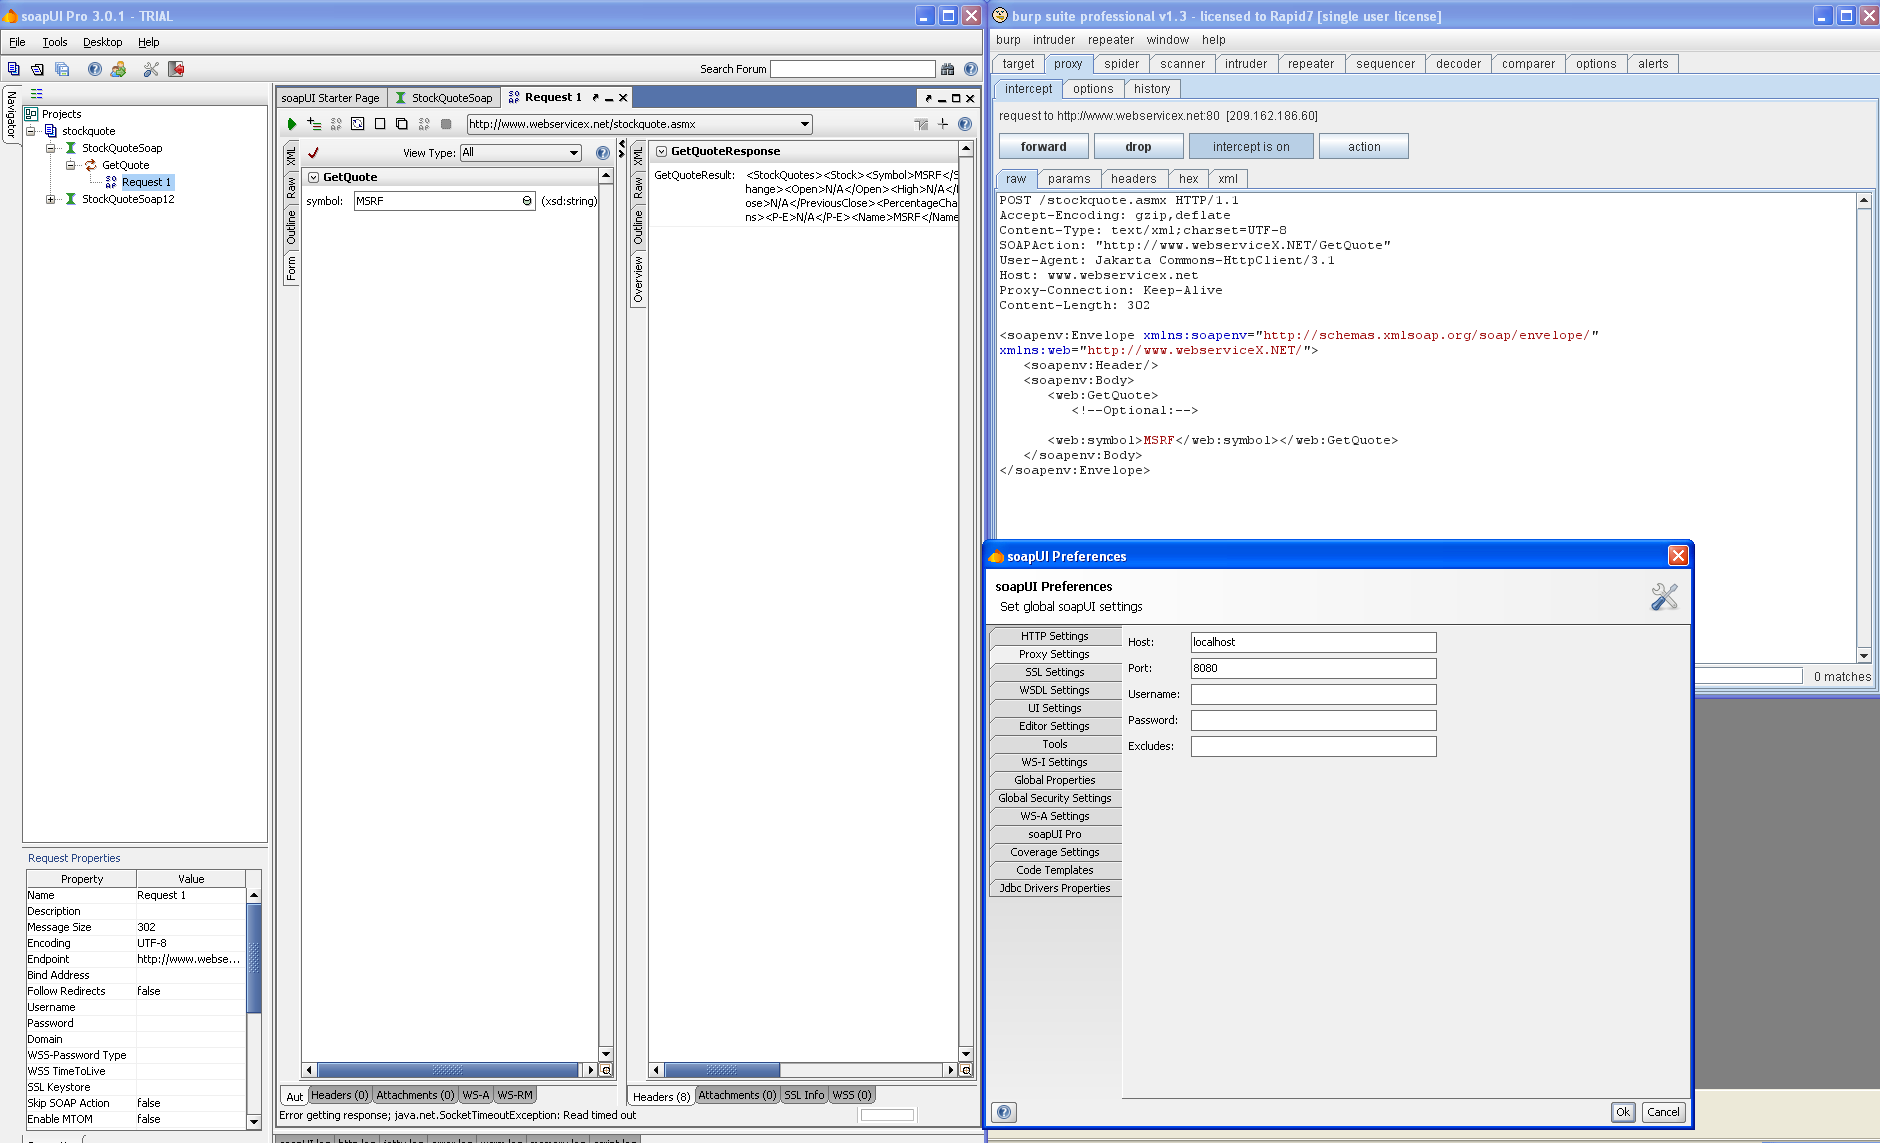
Task: Click the Excludes field in Proxy Settings
Action: (1313, 746)
